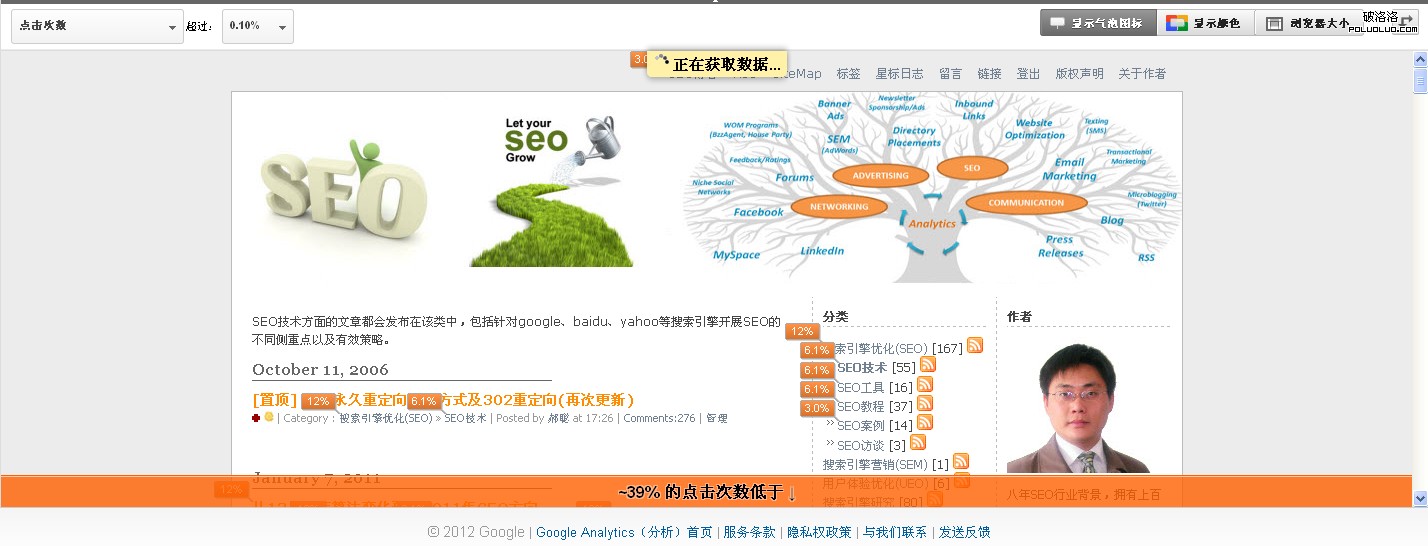Go to 关于作者 in the blog navigation
The image size is (1428, 546).
1142,74
